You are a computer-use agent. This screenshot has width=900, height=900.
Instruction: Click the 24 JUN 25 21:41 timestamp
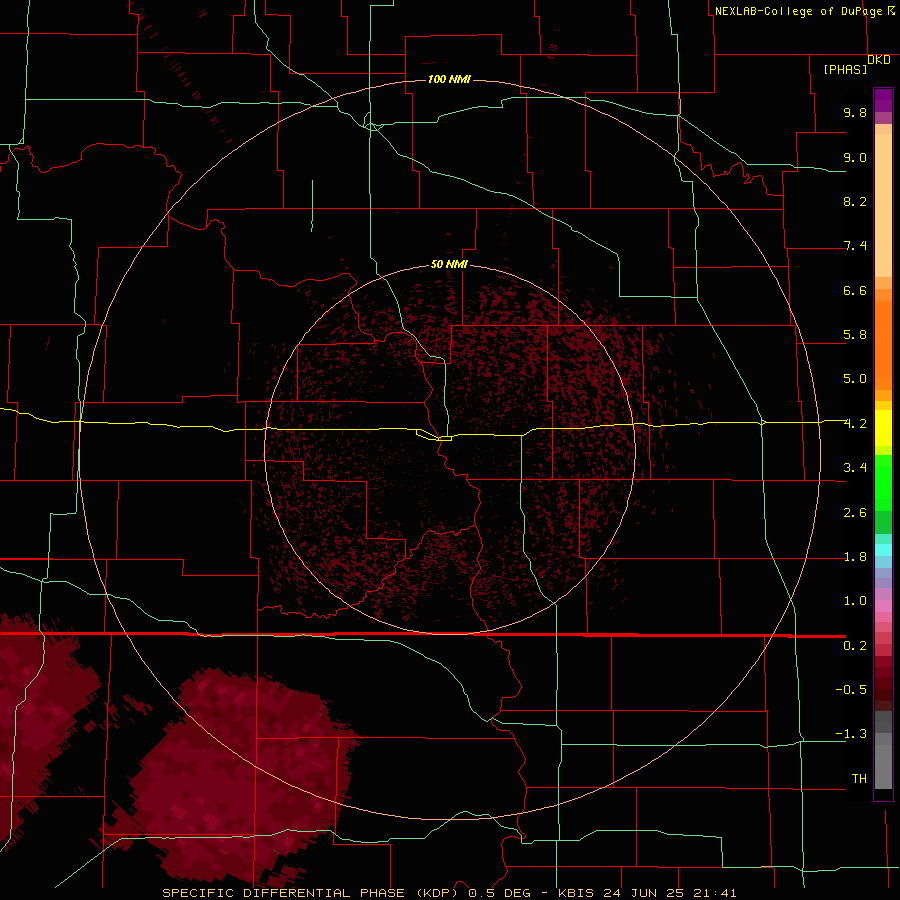[x=672, y=893]
